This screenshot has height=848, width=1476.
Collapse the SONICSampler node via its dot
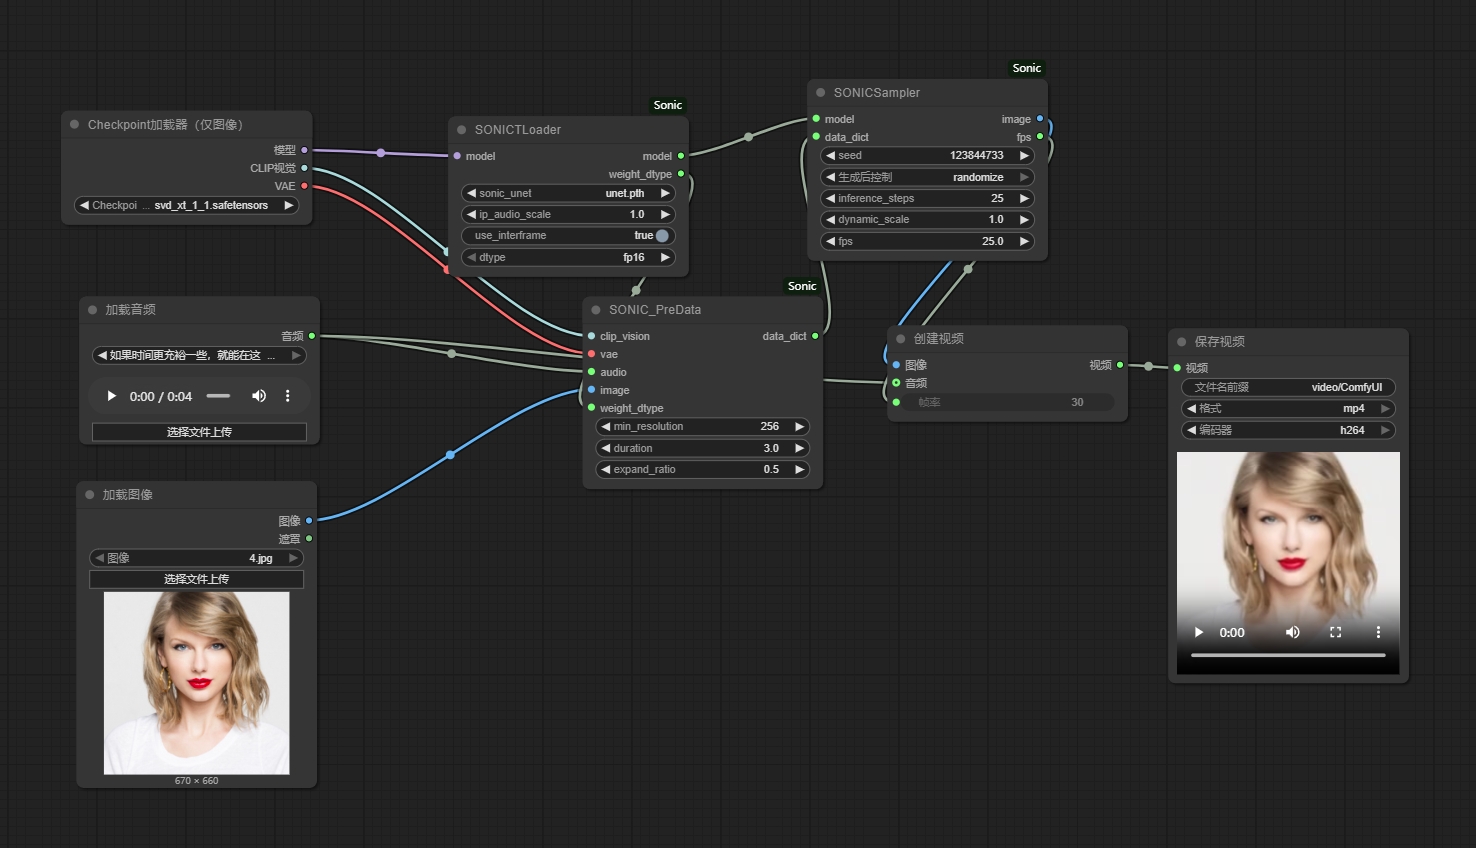[820, 93]
